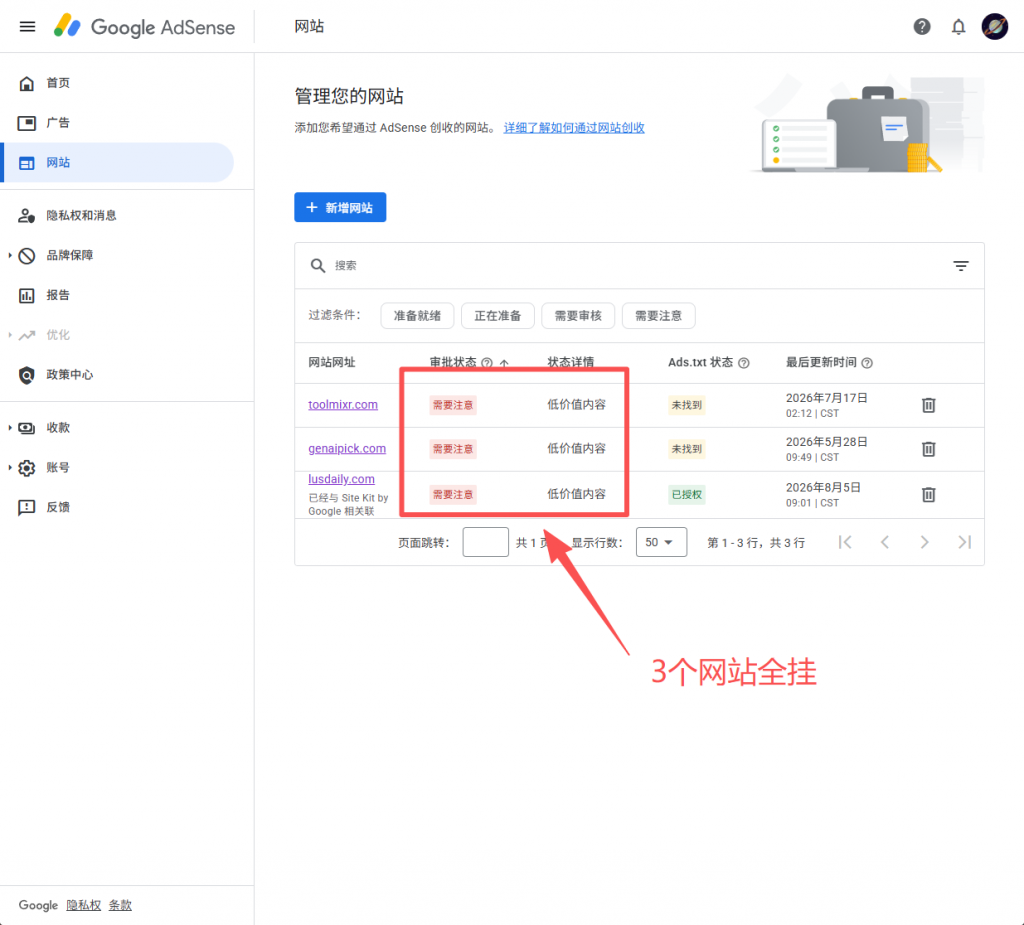Go to the previous page
The image size is (1024, 925).
(x=885, y=542)
